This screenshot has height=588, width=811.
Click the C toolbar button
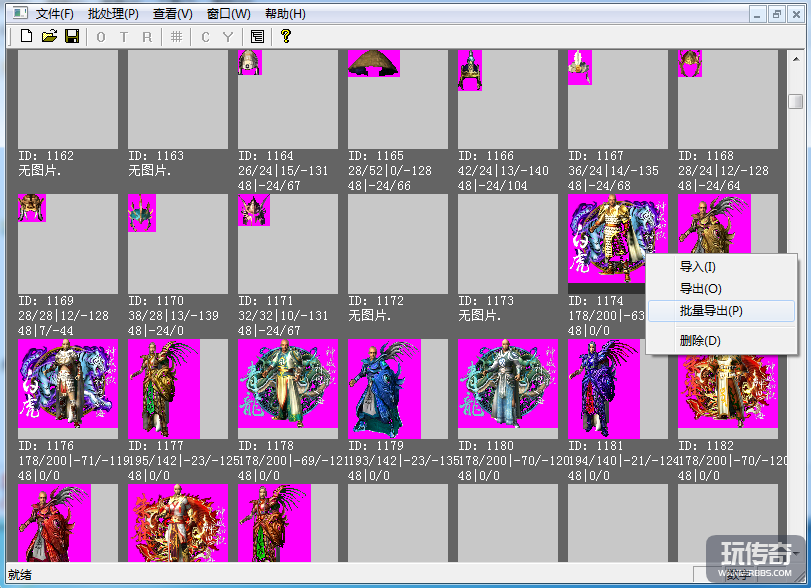205,37
